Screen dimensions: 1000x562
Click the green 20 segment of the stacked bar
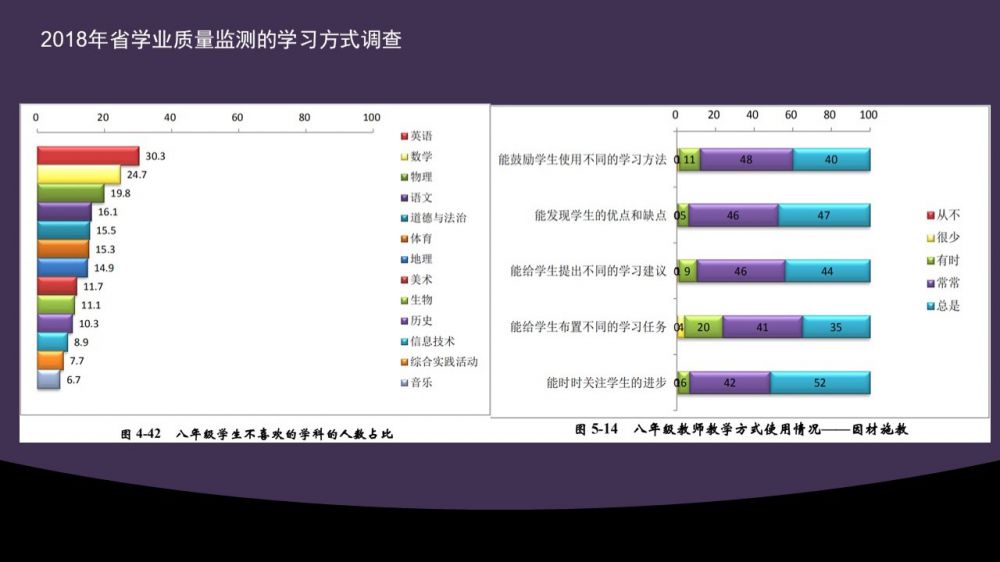(703, 327)
